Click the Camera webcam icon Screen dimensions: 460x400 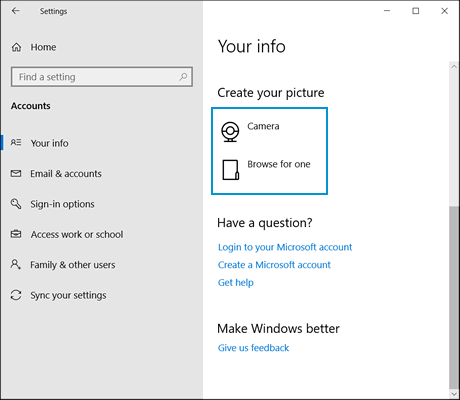coord(230,132)
